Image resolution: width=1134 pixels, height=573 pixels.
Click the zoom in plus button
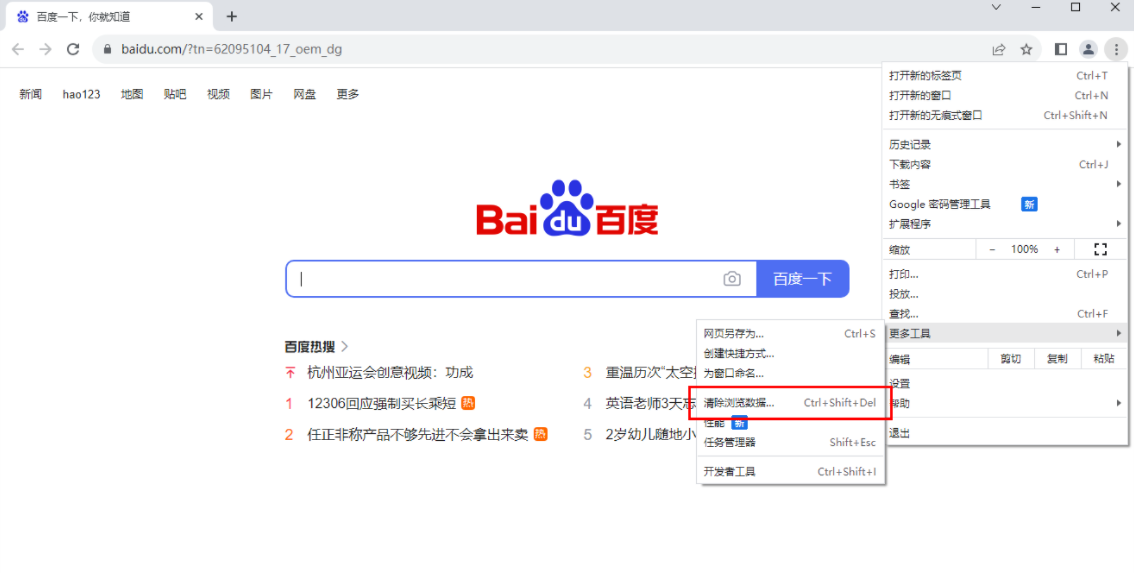coord(1057,250)
